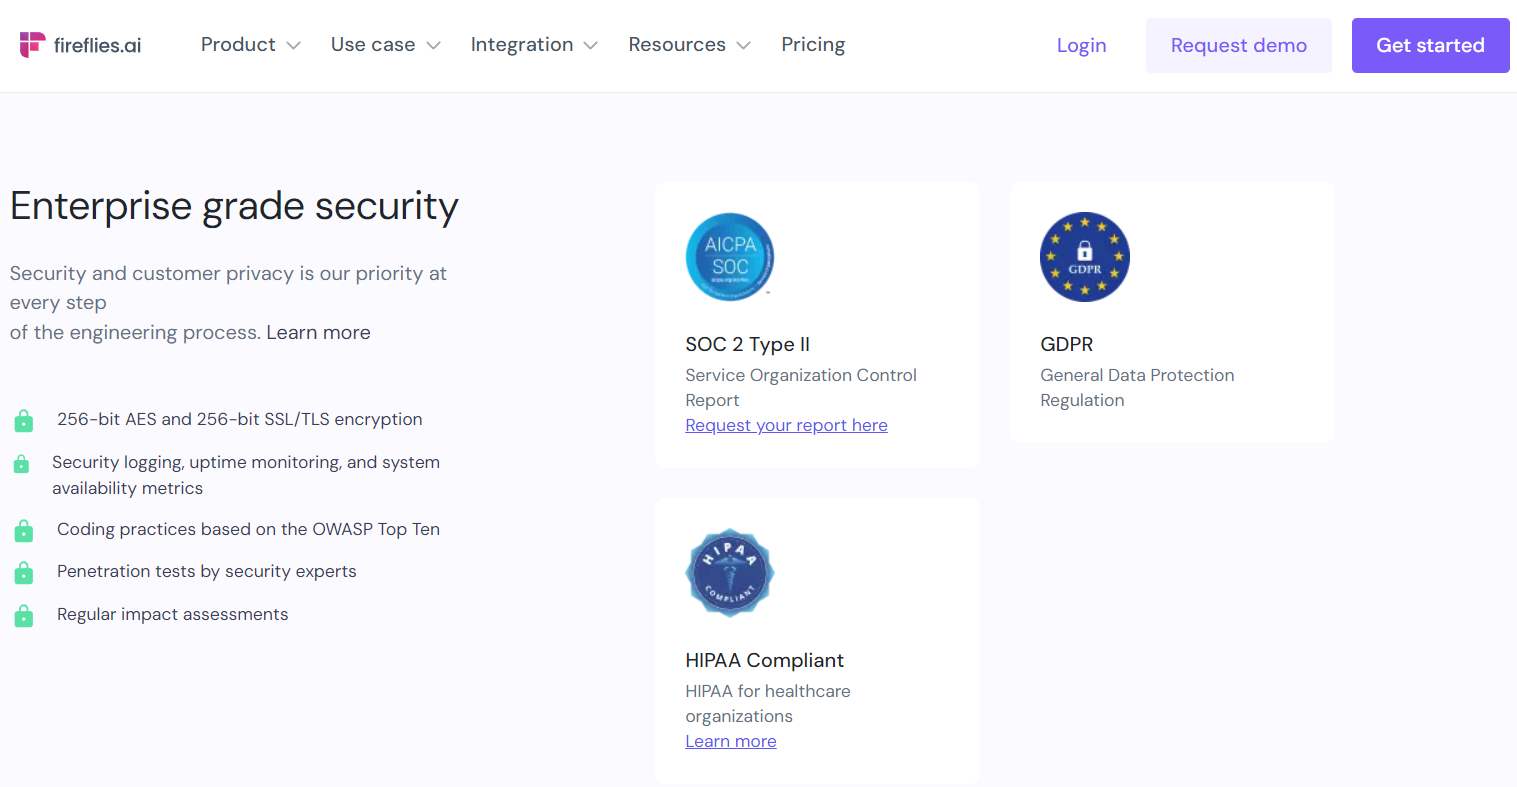Click General Data Protection Regulation text
This screenshot has height=787, width=1517.
(1137, 387)
